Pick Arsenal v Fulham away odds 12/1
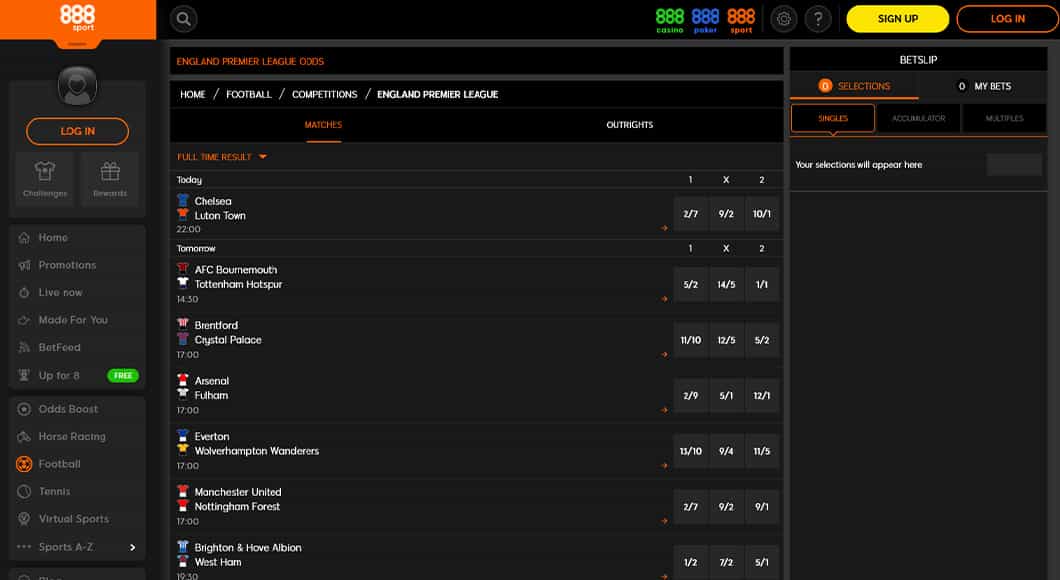 tap(762, 395)
